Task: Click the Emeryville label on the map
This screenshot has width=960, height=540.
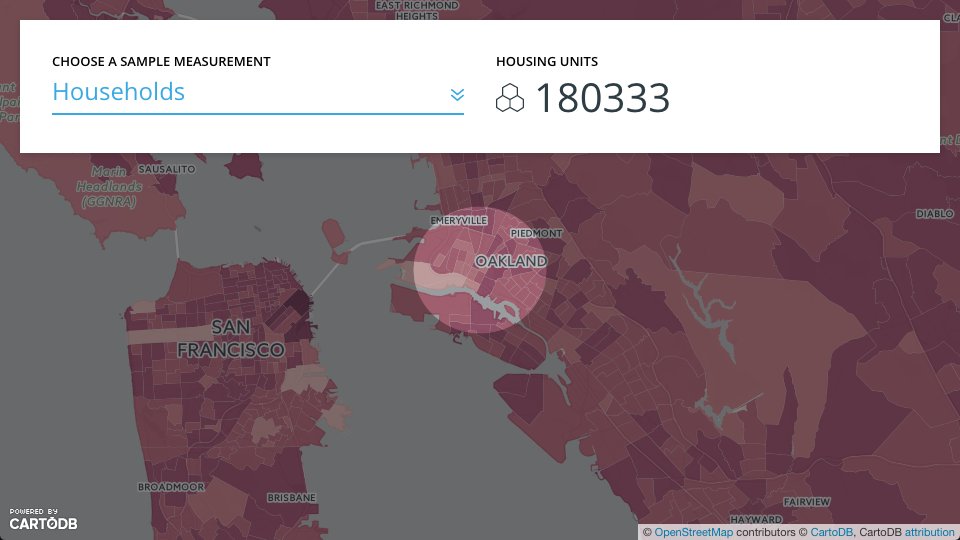Action: click(459, 220)
